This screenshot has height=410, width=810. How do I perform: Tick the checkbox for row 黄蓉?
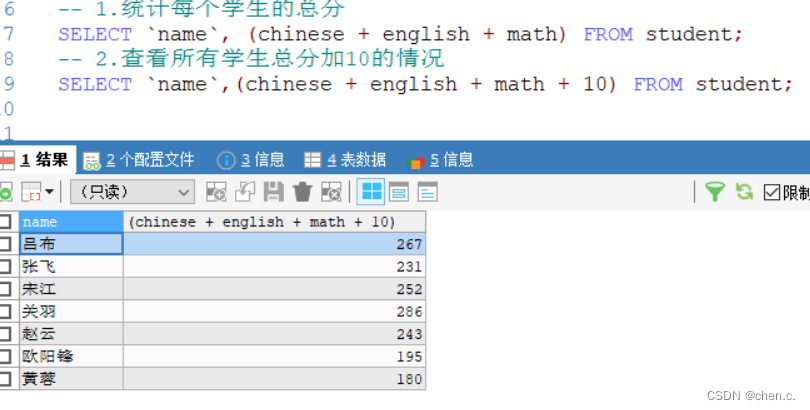tap(5, 379)
